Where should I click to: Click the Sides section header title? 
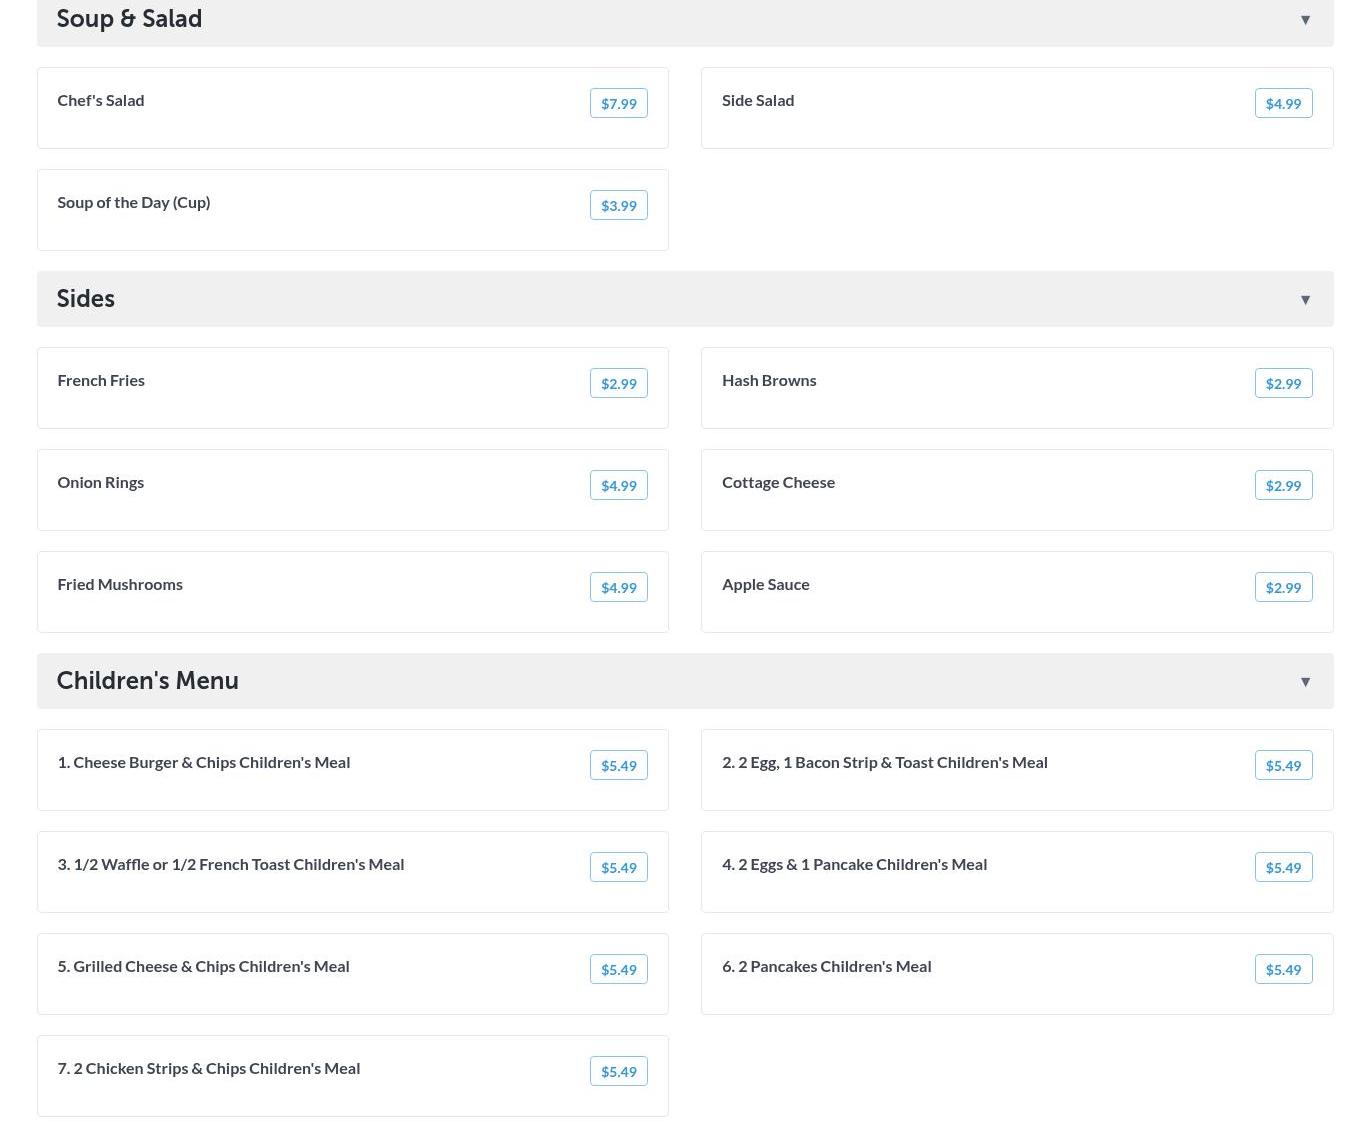point(86,299)
